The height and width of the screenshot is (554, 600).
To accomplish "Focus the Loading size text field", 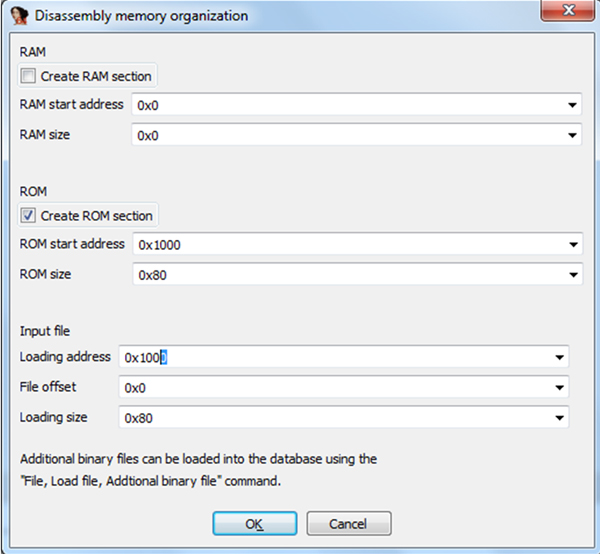I will 335,417.
